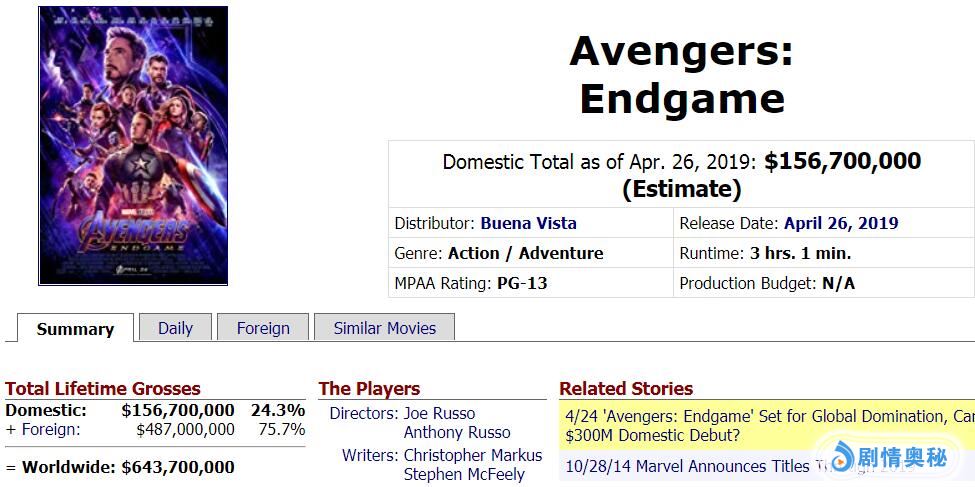This screenshot has height=487, width=975.
Task: View writer Stephen McFeely's page
Action: click(x=463, y=474)
